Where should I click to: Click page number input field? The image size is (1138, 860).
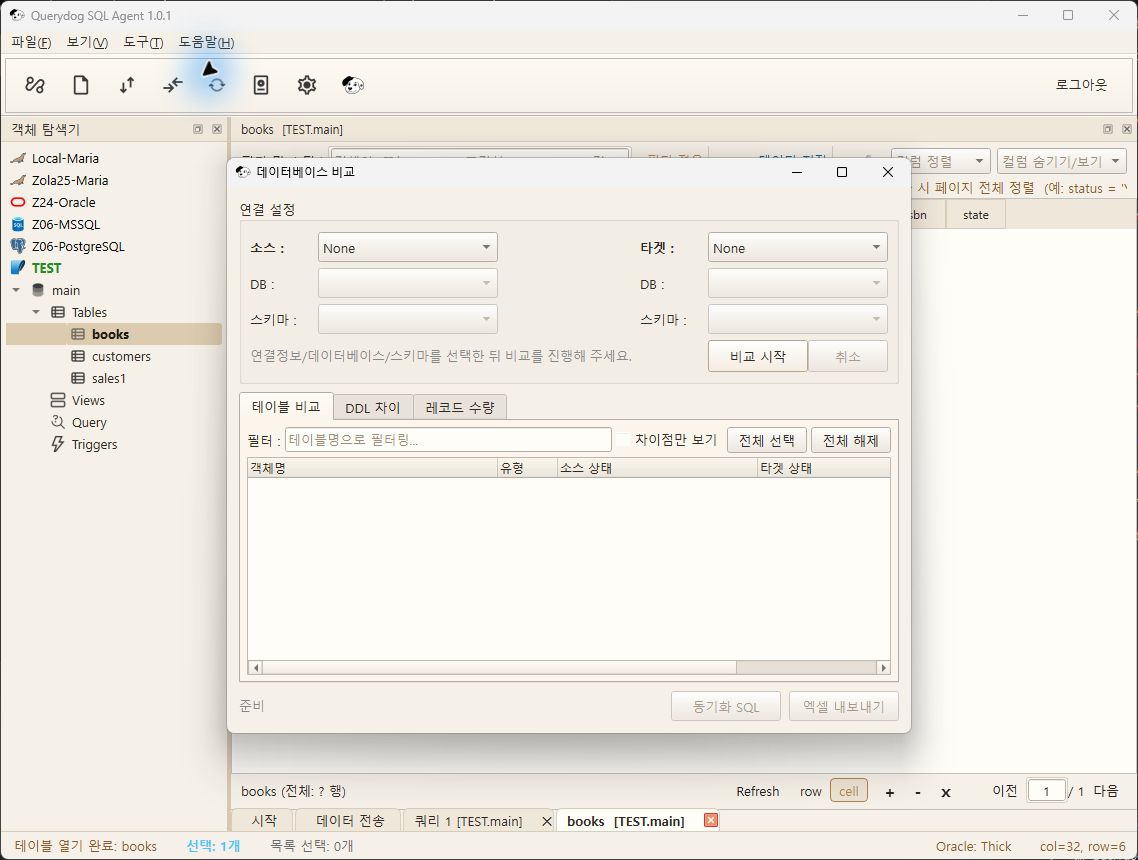coord(1046,791)
